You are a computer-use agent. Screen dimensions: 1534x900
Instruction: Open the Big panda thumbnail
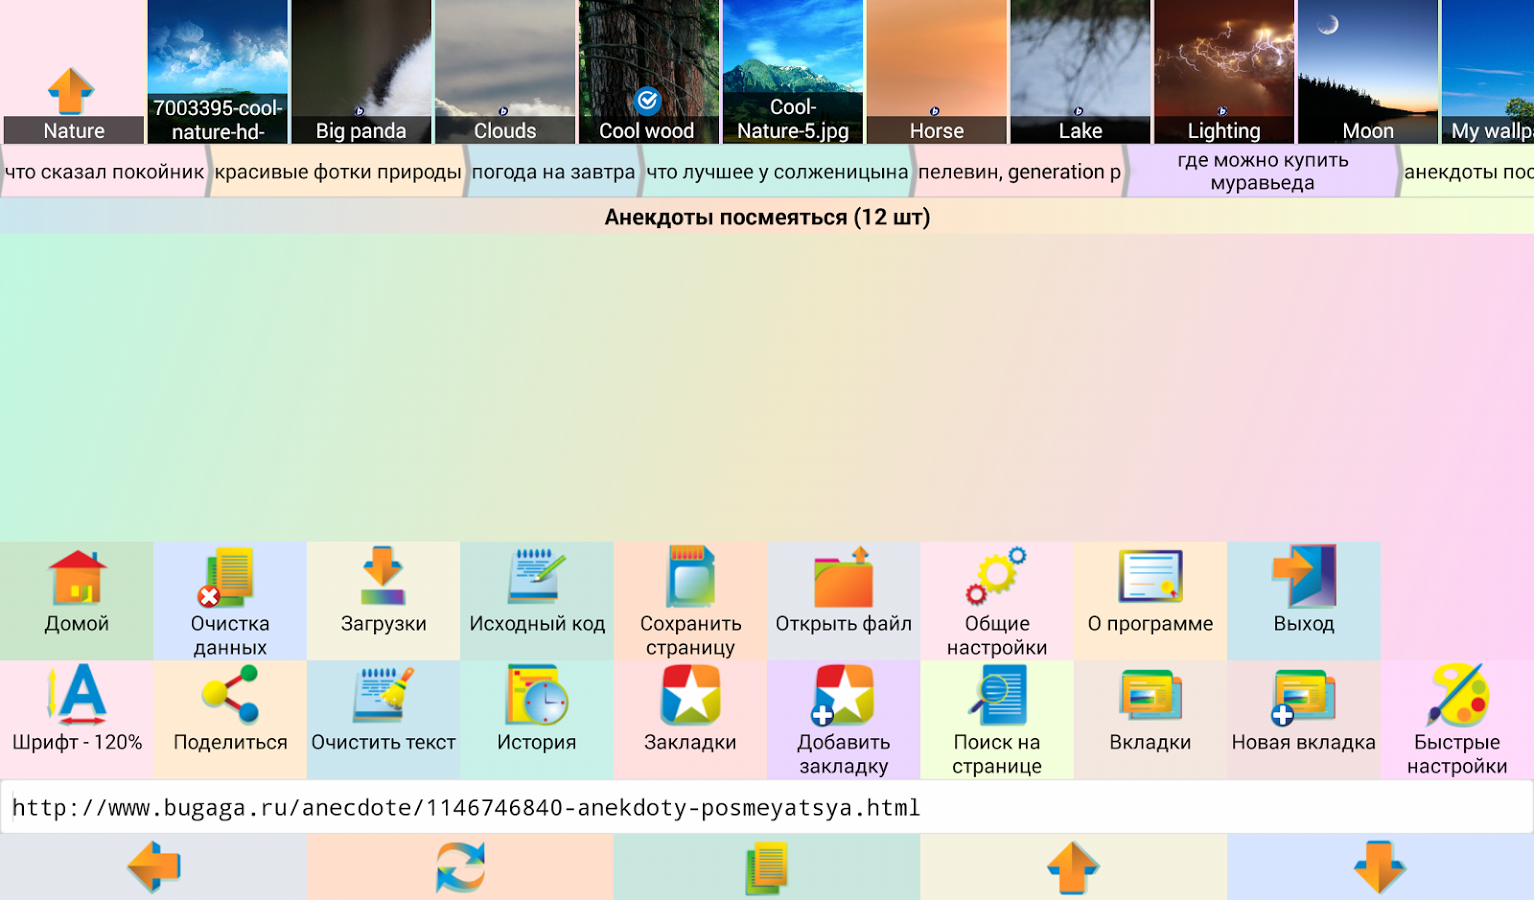coord(361,72)
